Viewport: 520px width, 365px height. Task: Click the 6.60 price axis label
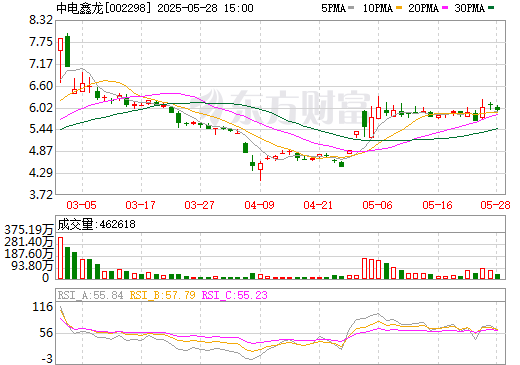pyautogui.click(x=41, y=86)
